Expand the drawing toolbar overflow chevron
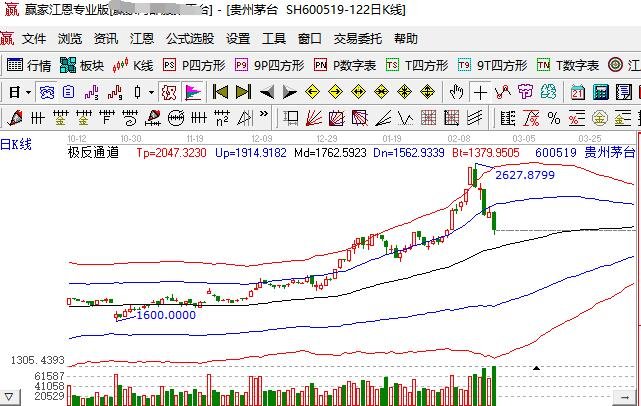This screenshot has width=641, height=406. pyautogui.click(x=264, y=114)
